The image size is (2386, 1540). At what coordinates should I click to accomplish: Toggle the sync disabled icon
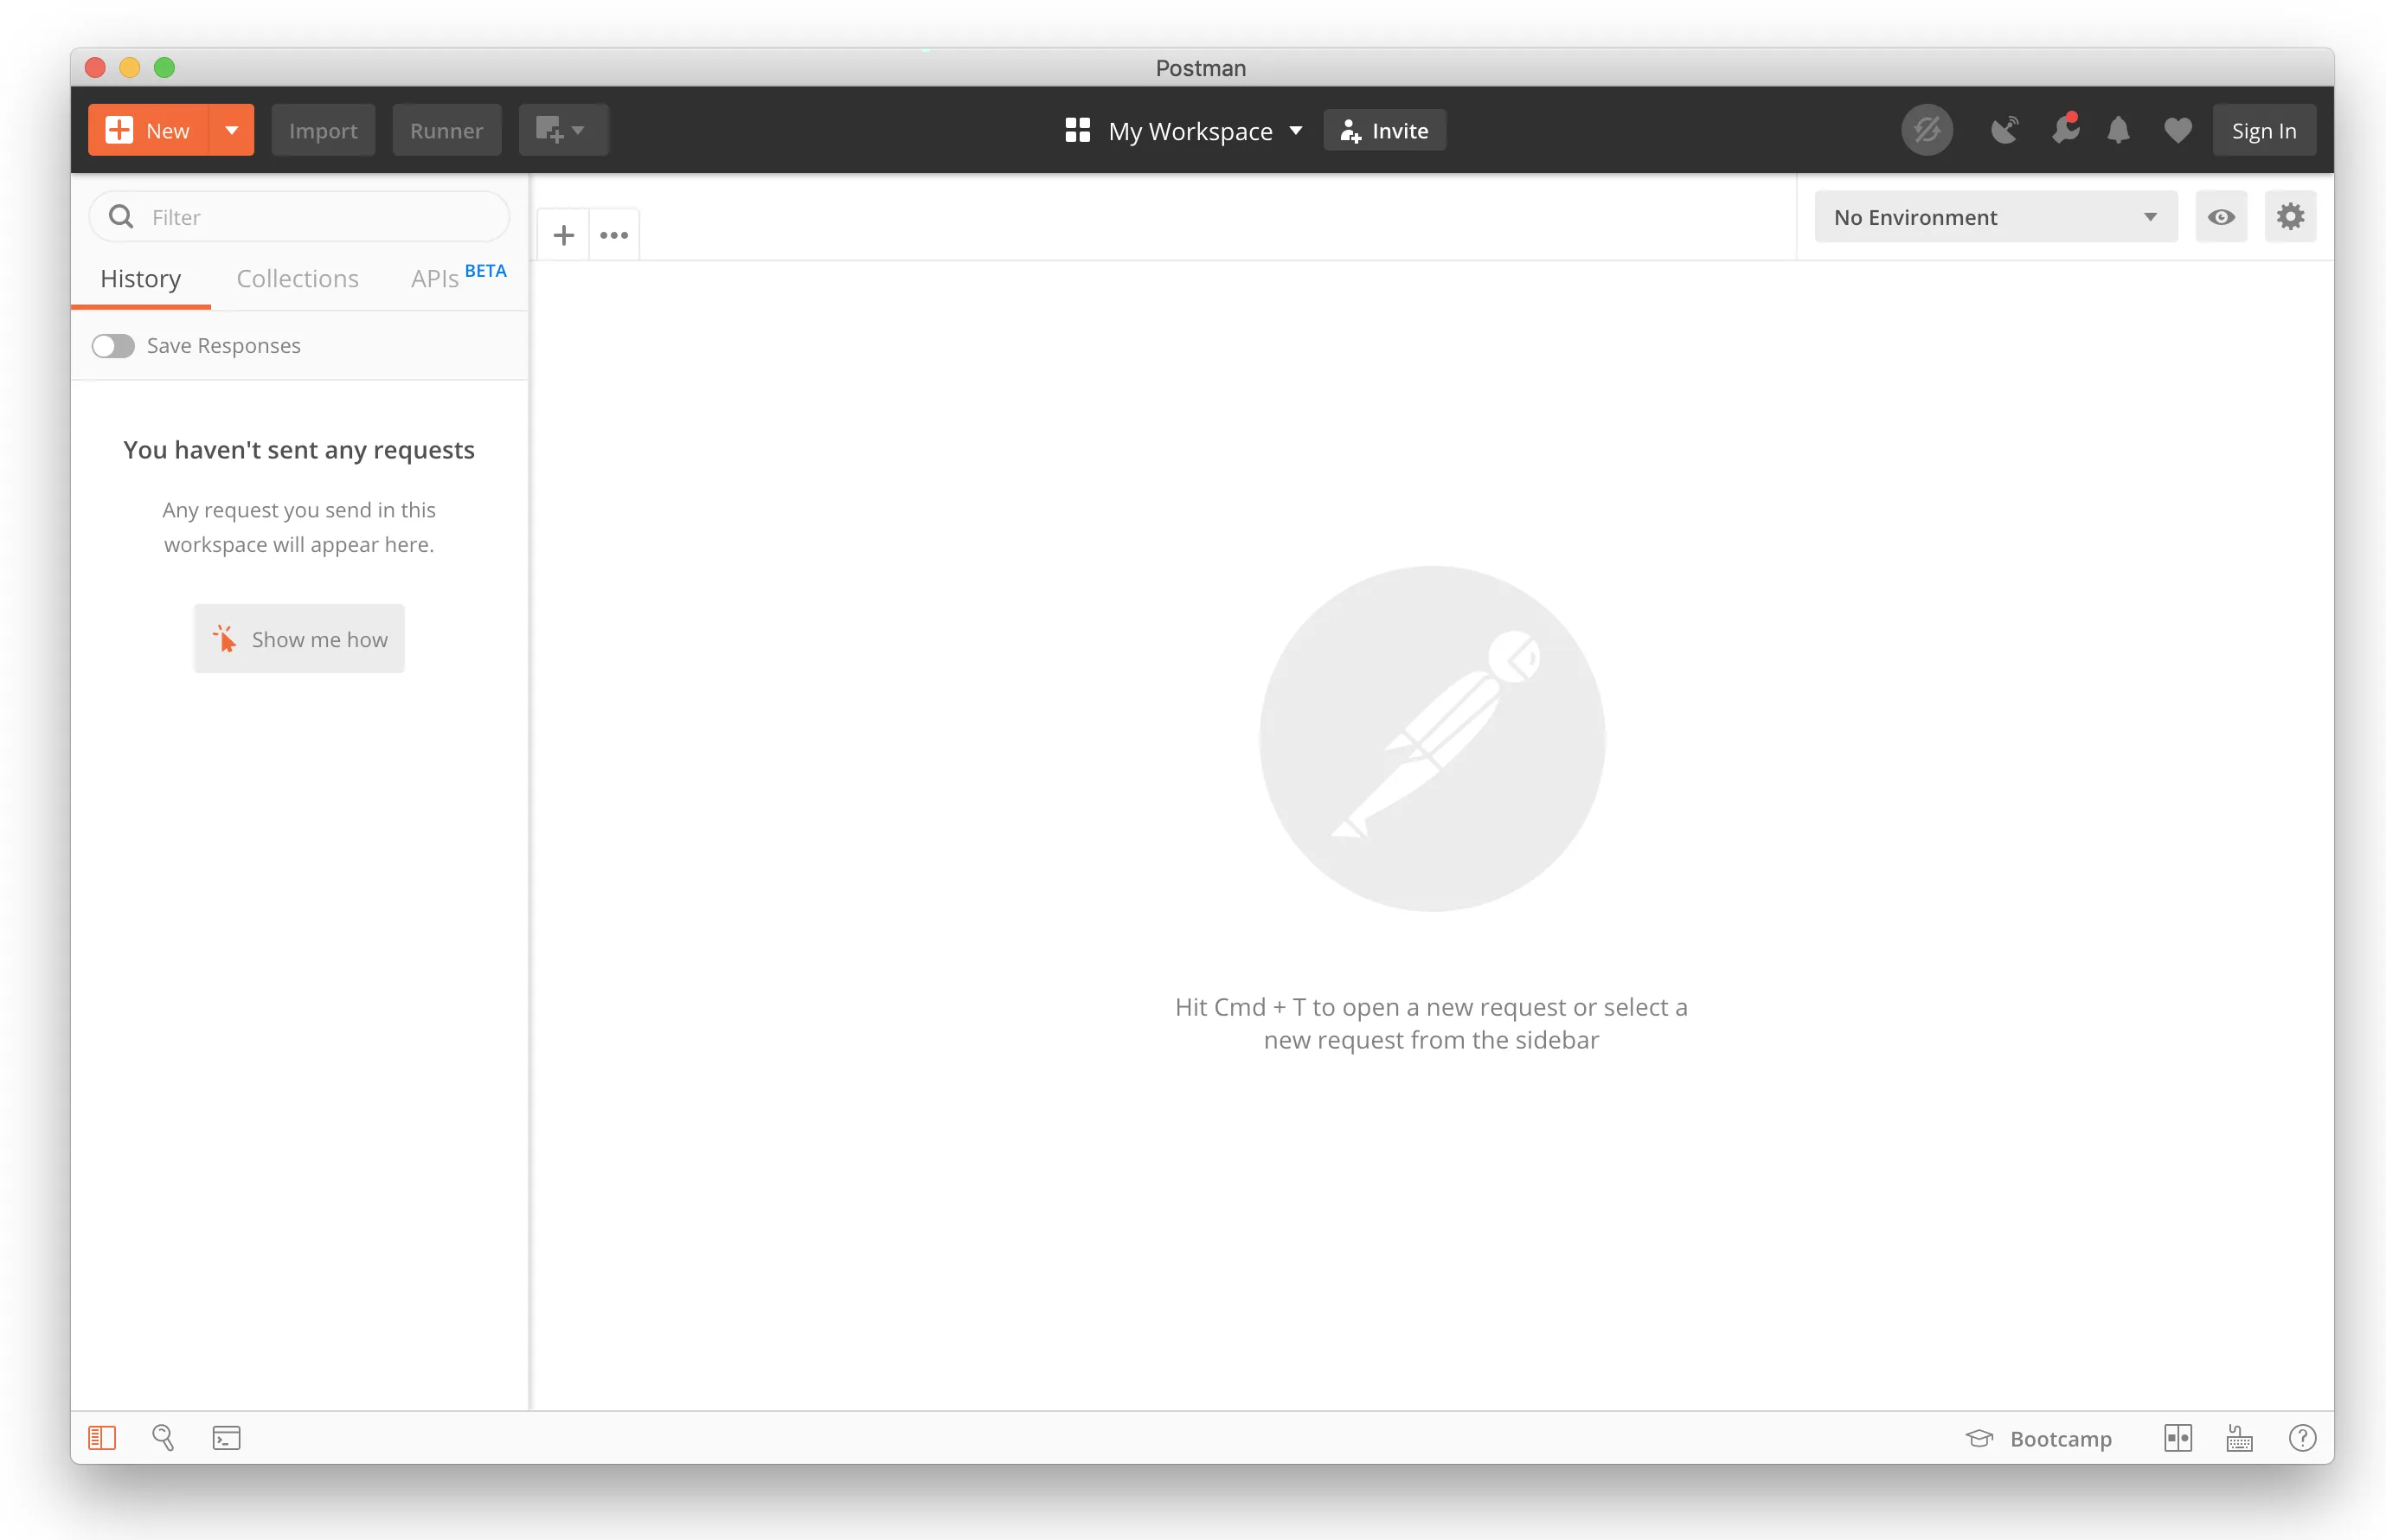point(1927,129)
